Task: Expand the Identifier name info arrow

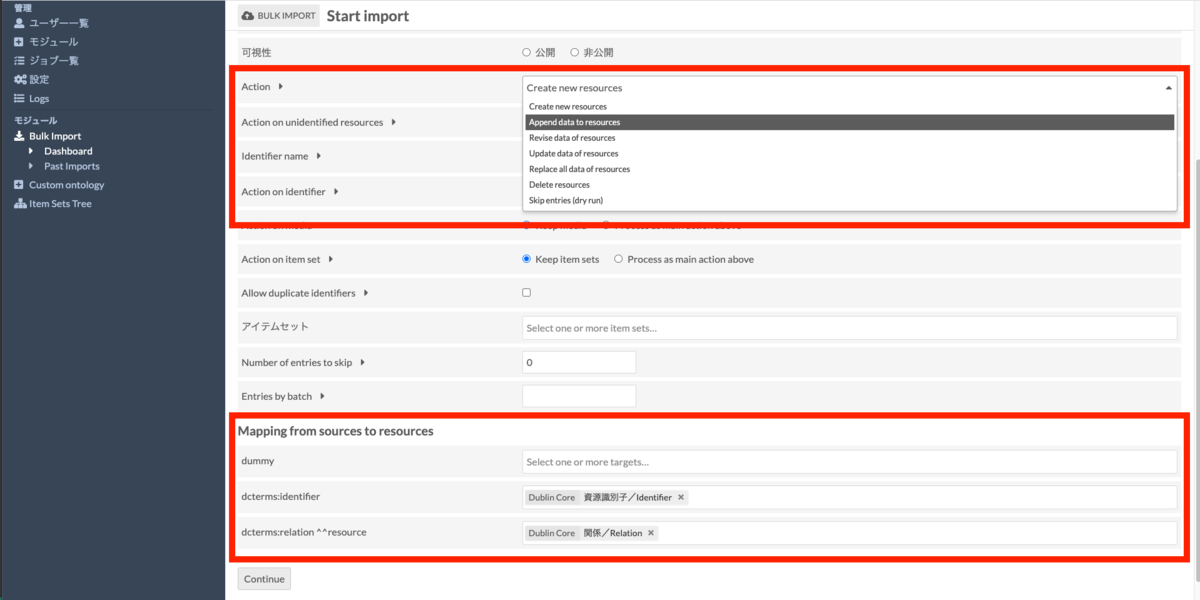Action: click(x=318, y=156)
